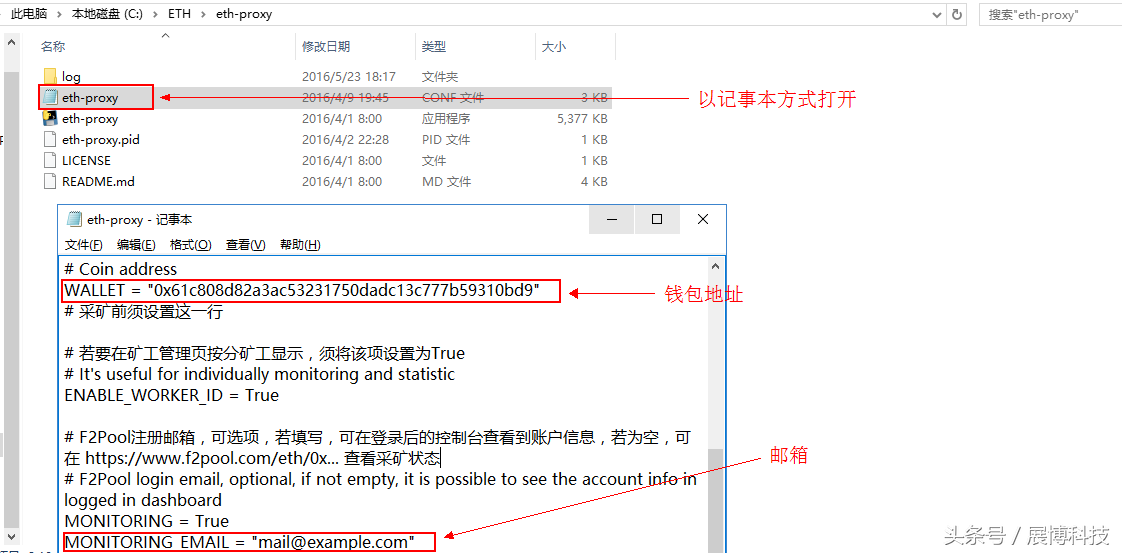Maximize the Notepad window
This screenshot has width=1122, height=553.
pos(657,220)
